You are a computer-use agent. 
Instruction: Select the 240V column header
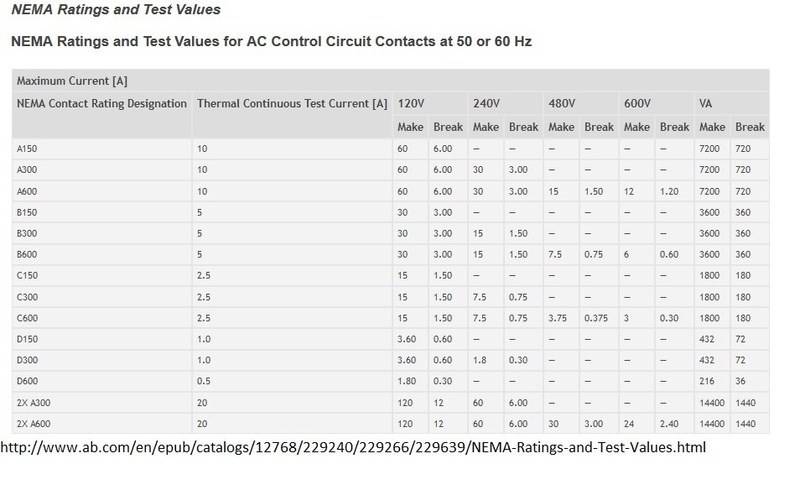coord(487,103)
